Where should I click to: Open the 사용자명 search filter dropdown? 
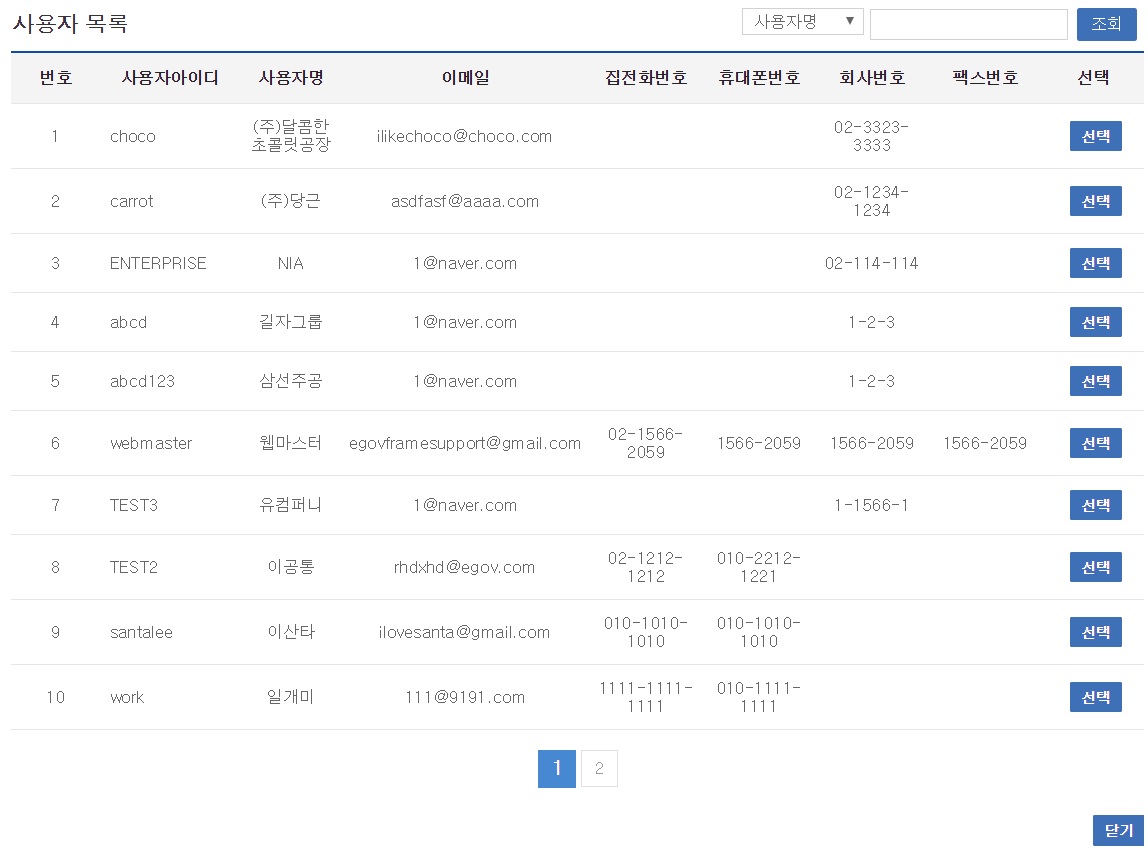802,22
